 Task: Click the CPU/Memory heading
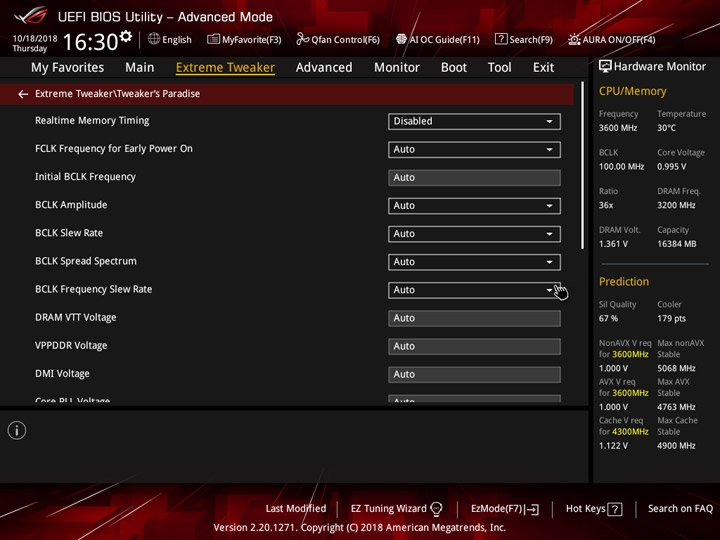coord(632,91)
